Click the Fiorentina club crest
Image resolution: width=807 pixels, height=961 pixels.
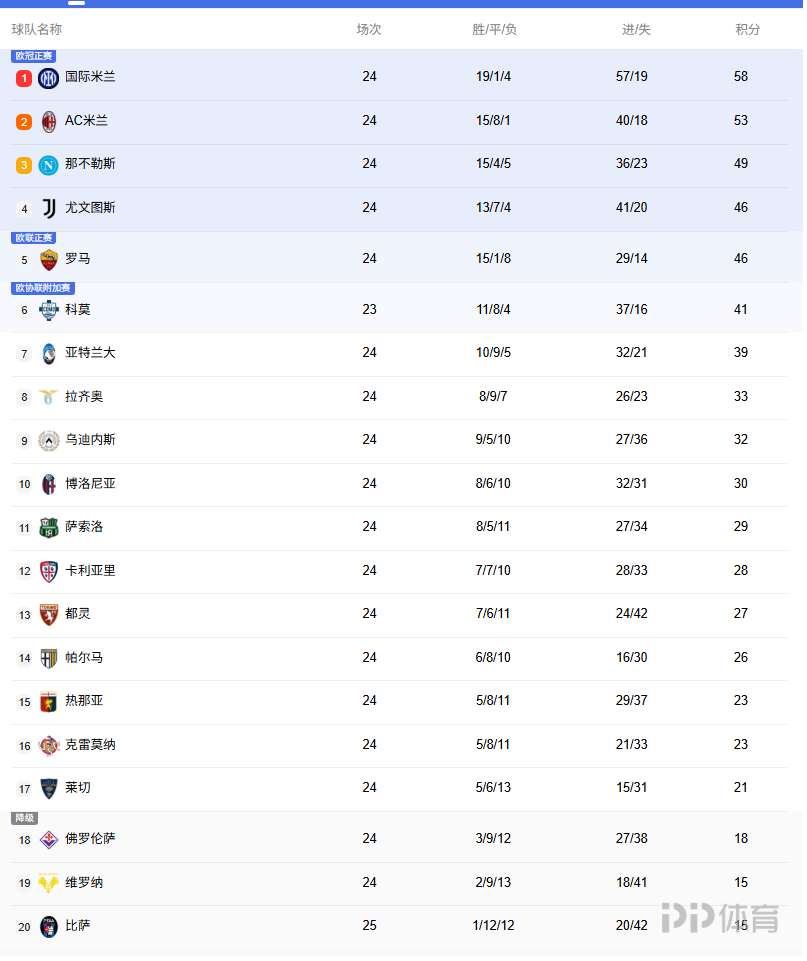[x=48, y=839]
